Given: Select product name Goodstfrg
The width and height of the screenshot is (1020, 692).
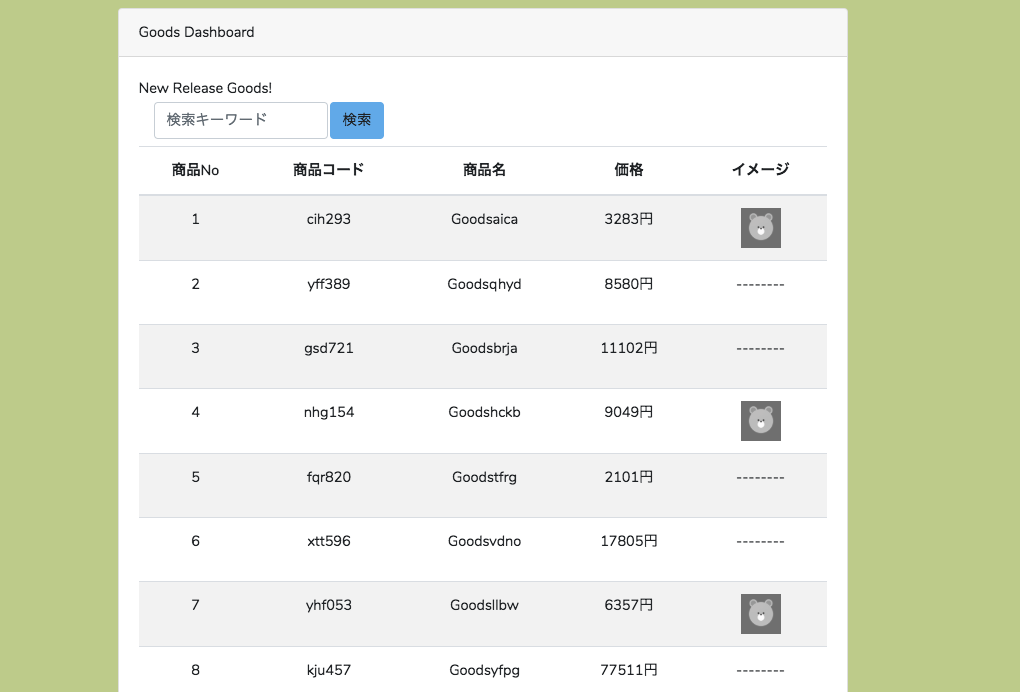Looking at the screenshot, I should pos(484,477).
